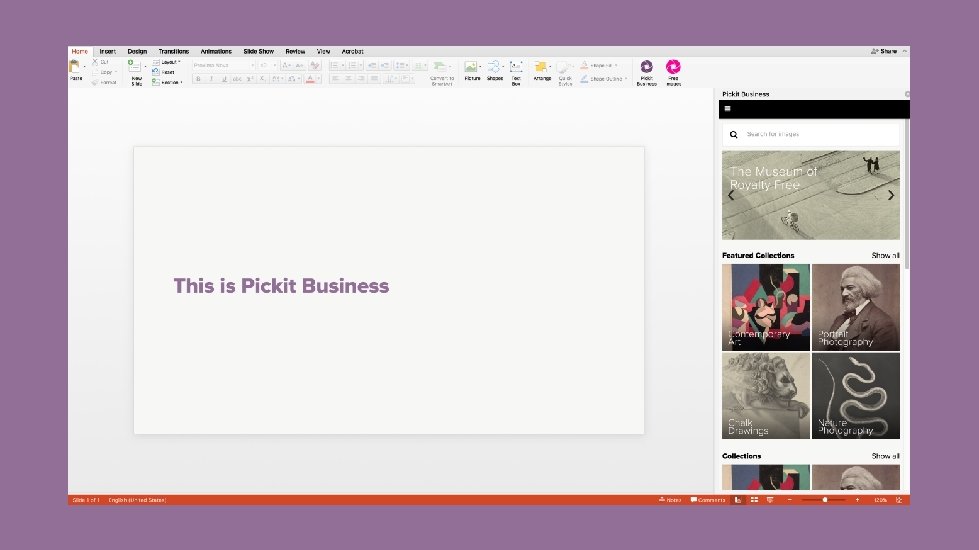The image size is (979, 550).
Task: Switch to Slide Sorter view
Action: point(754,500)
